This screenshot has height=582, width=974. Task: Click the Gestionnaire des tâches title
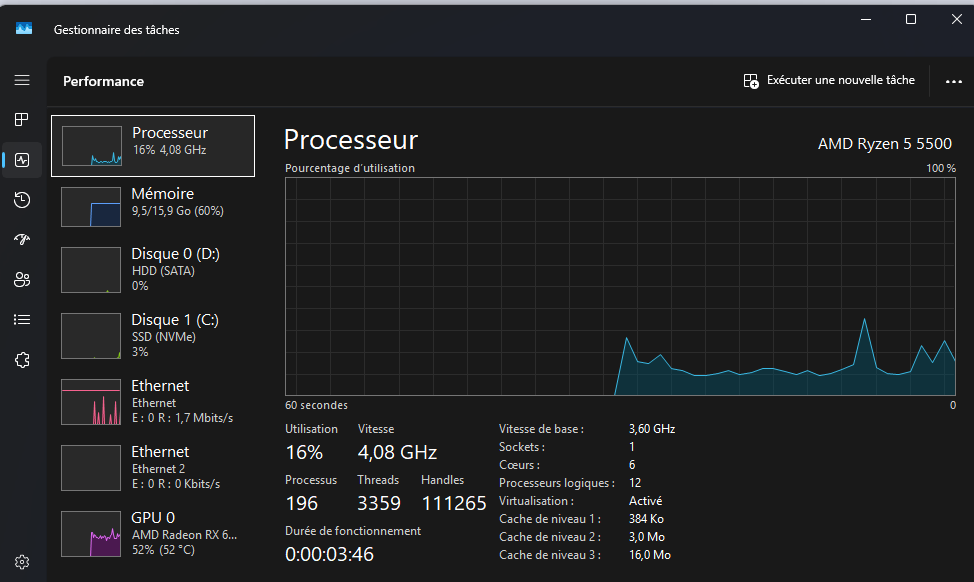point(117,30)
